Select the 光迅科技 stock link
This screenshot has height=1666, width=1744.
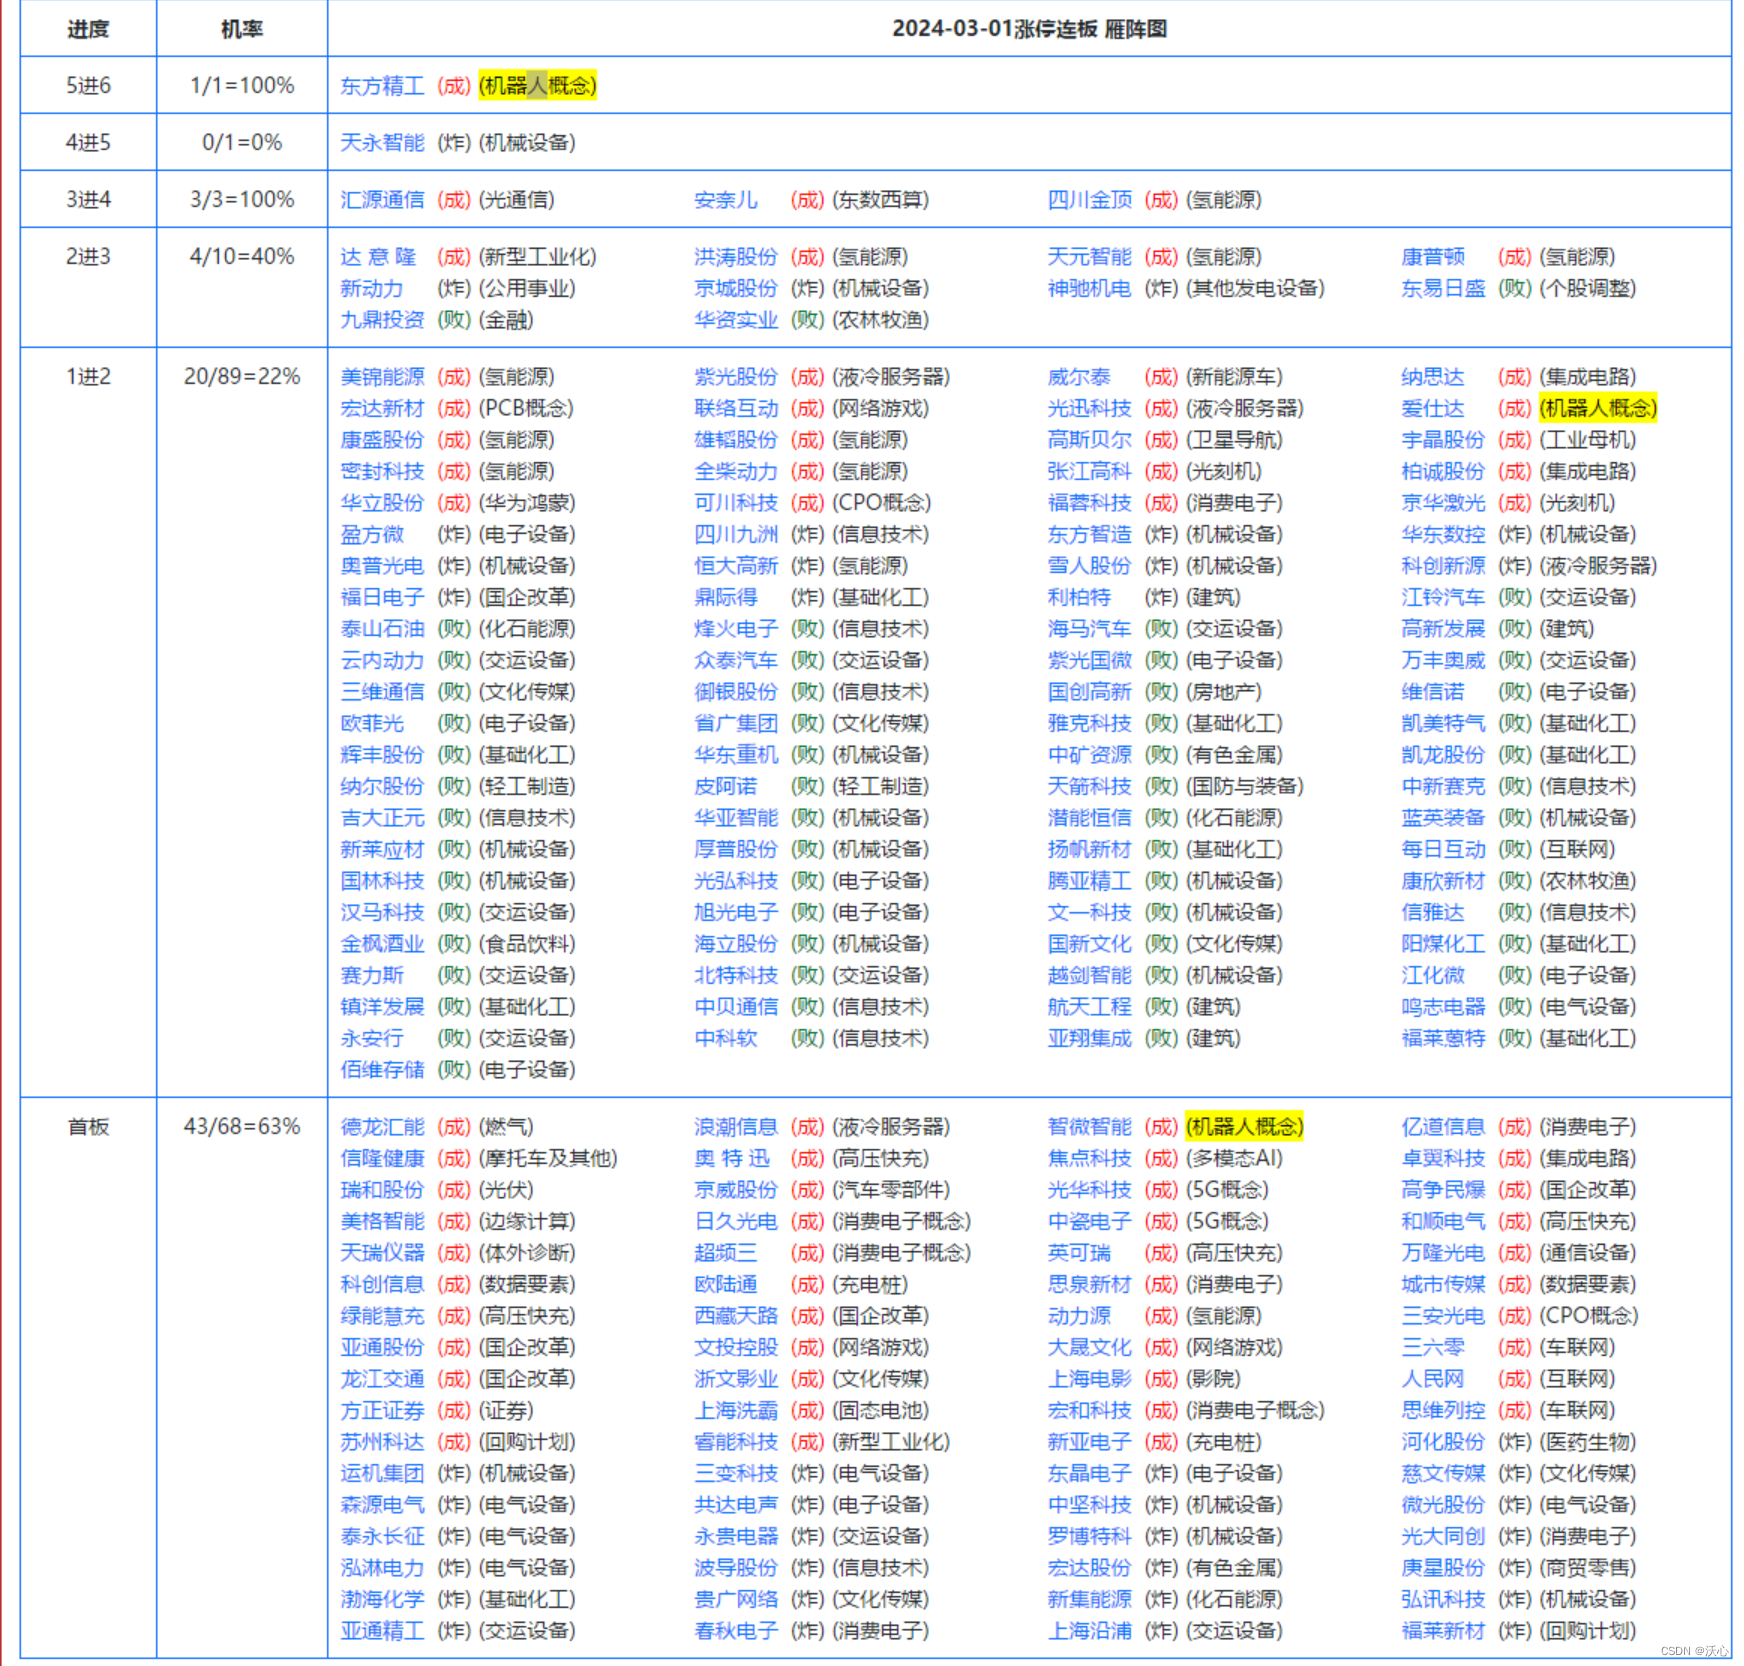click(1089, 408)
